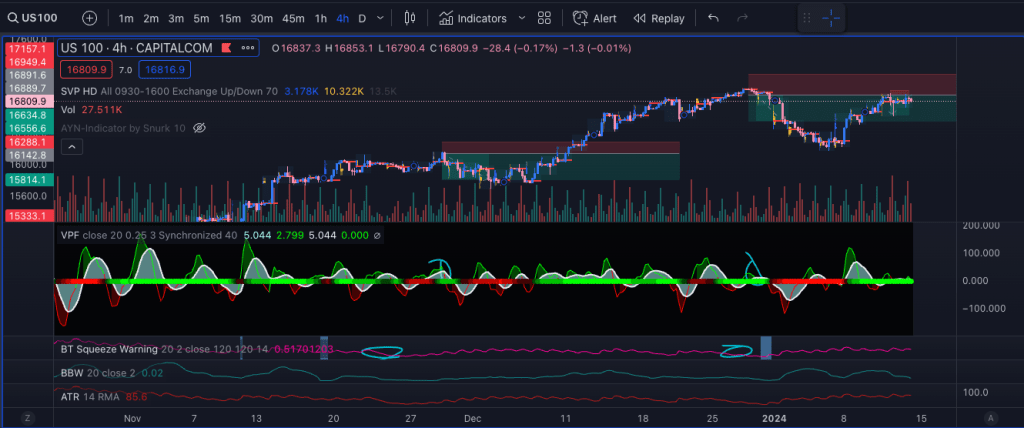Click the redo arrow
Image resolution: width=1024 pixels, height=428 pixels.
click(x=742, y=18)
